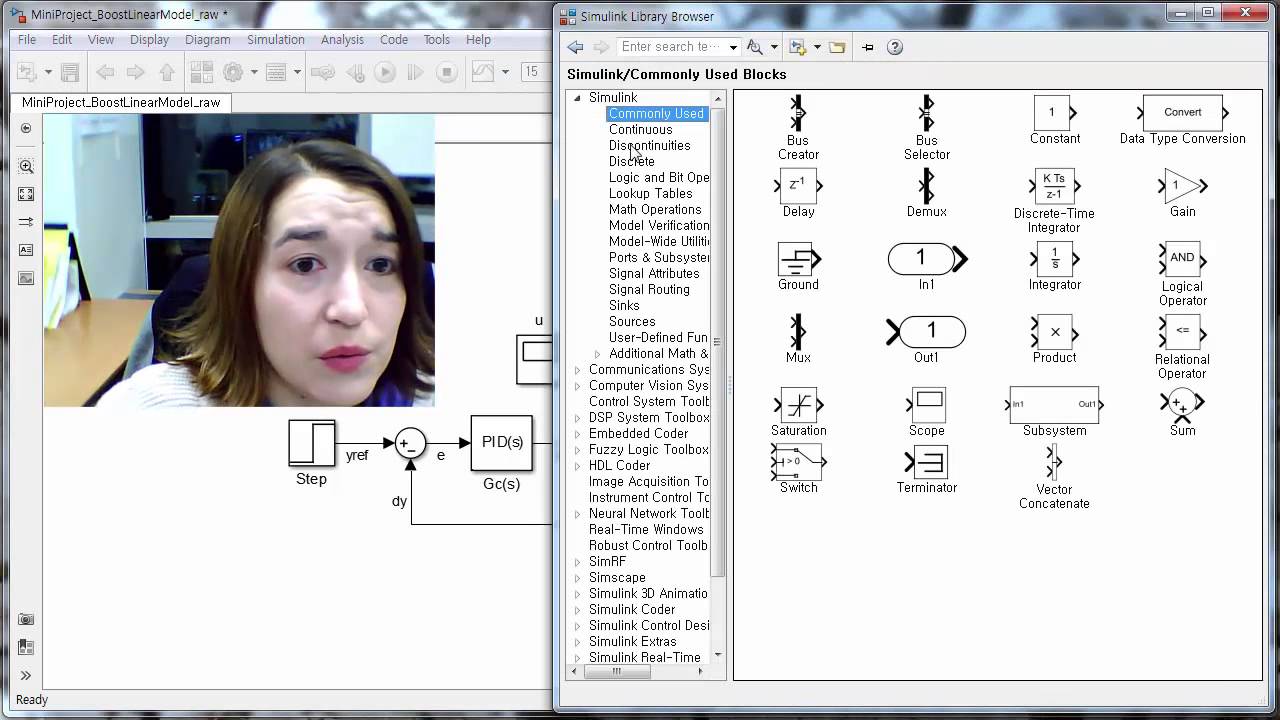Open the search text dropdown arrow
Screen dimensions: 1280x720
pyautogui.click(x=733, y=47)
